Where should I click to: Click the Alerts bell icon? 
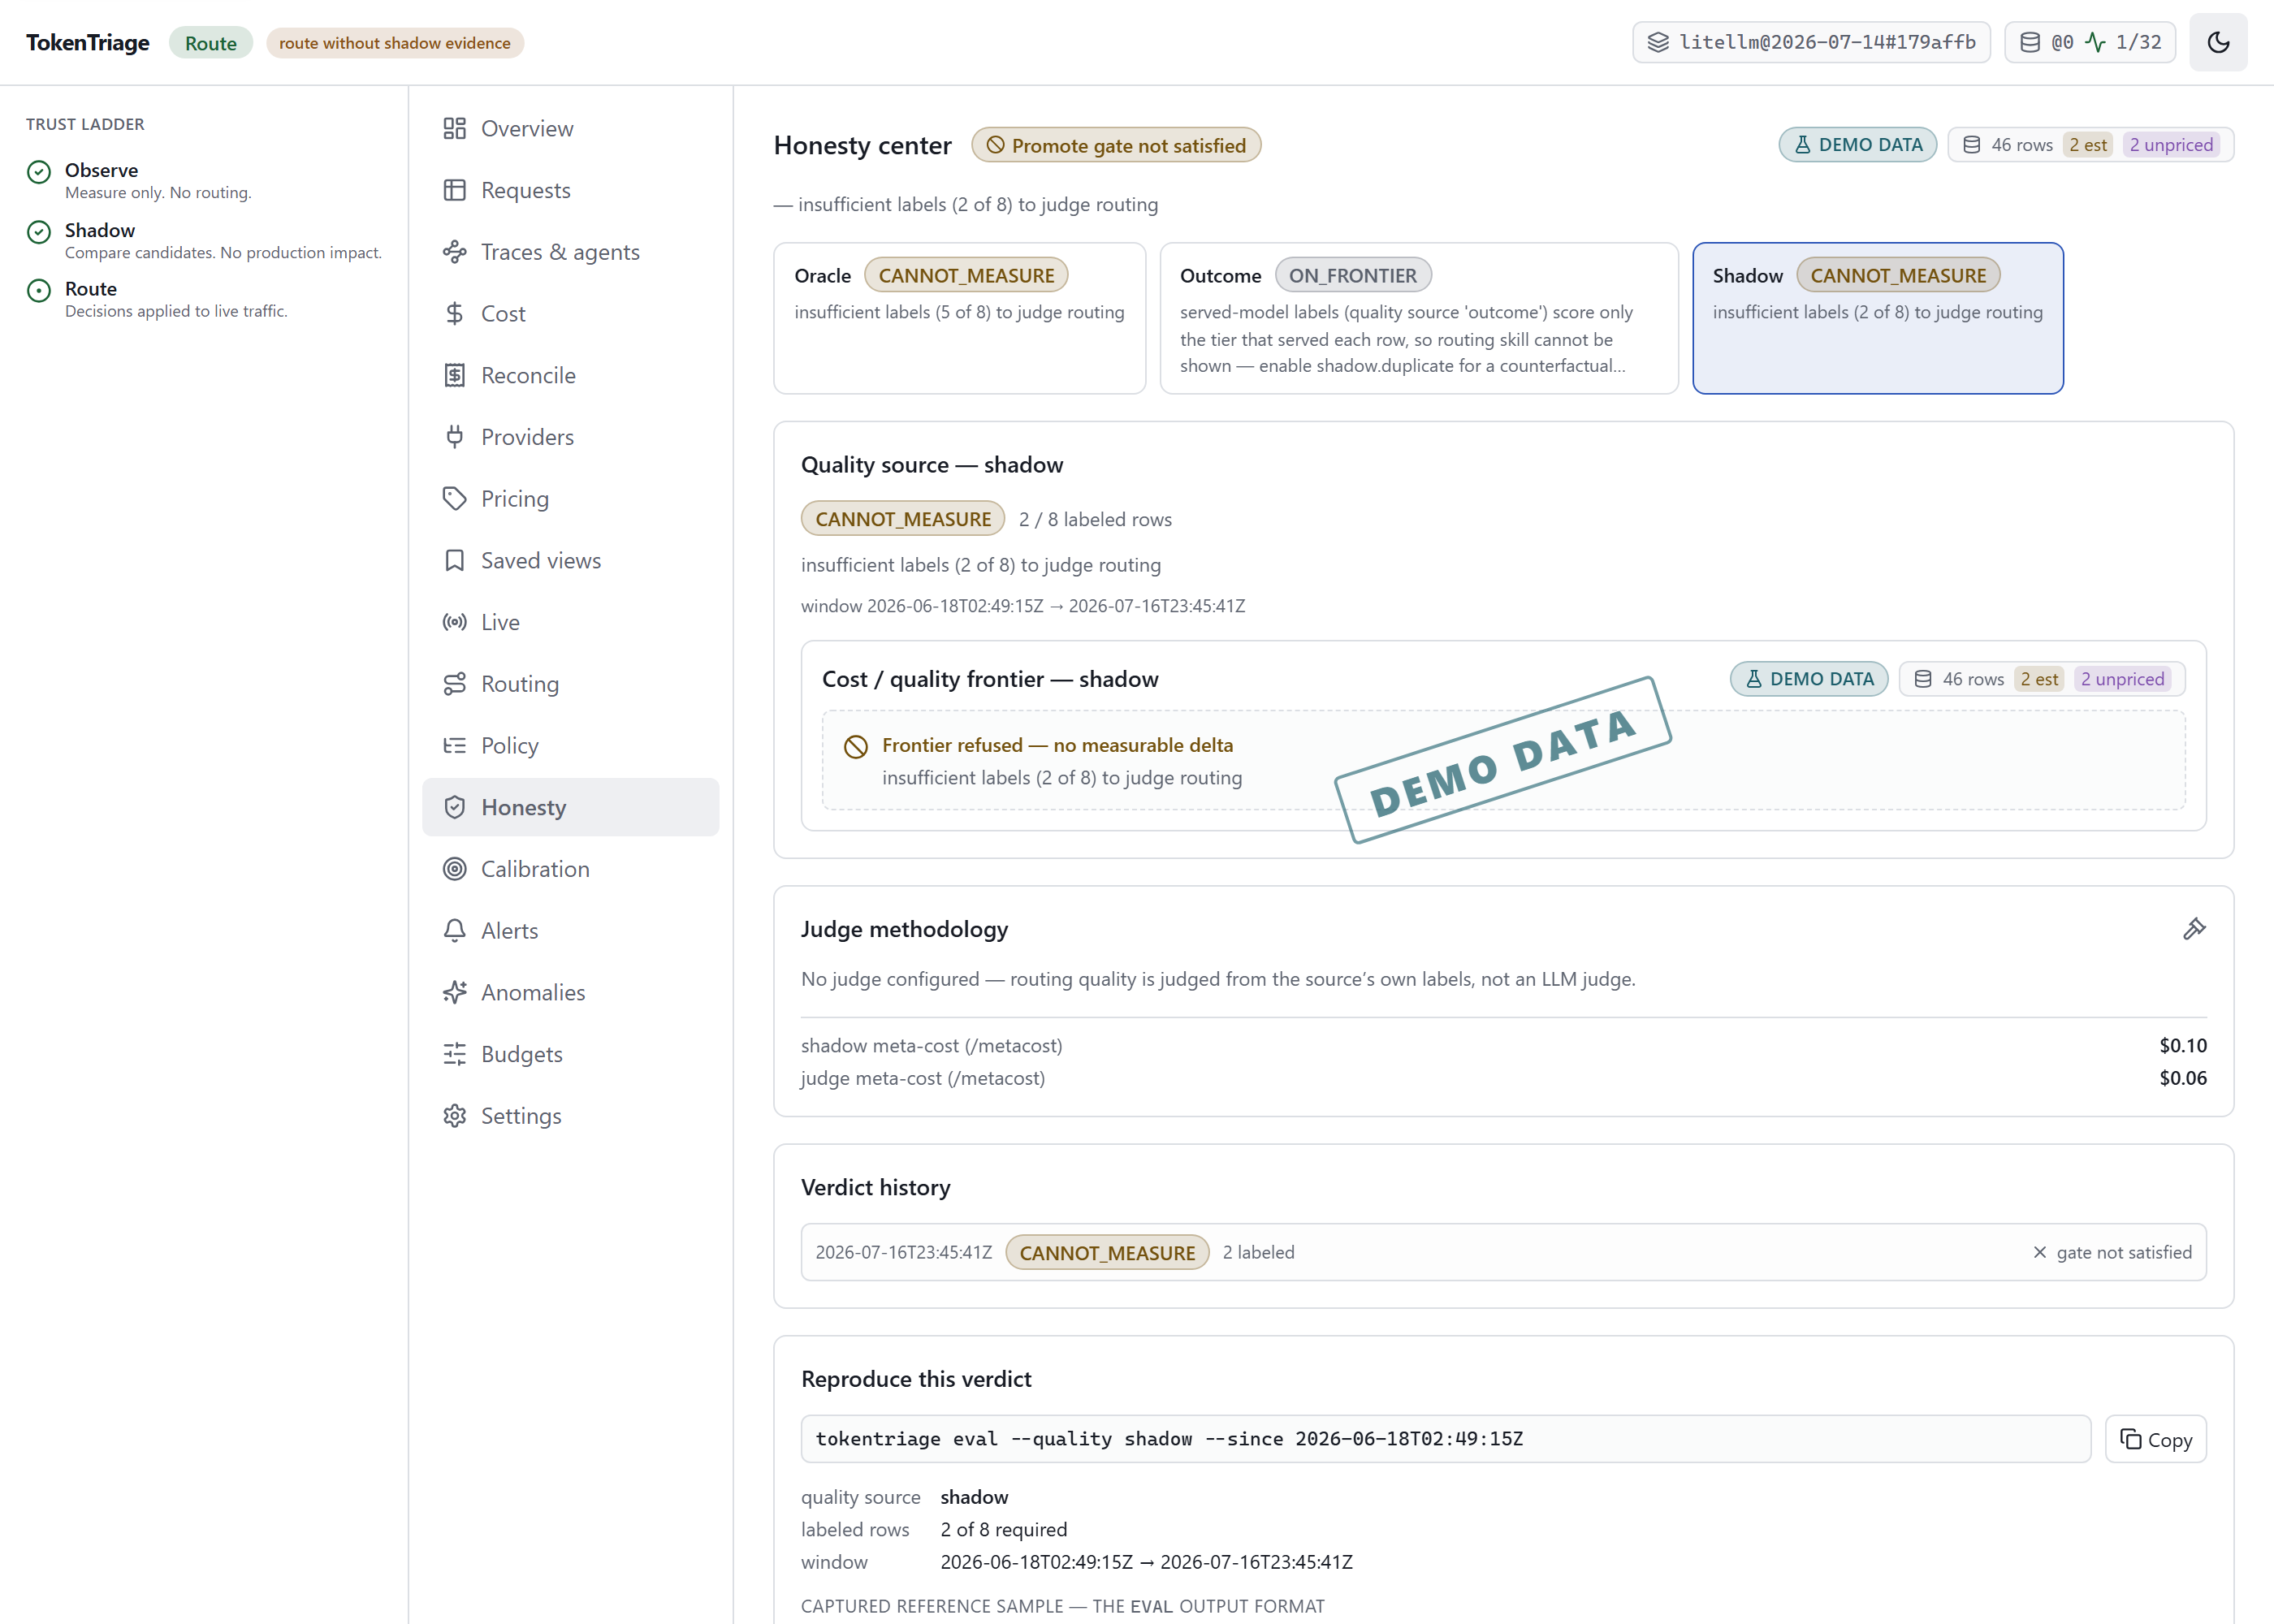[x=455, y=931]
